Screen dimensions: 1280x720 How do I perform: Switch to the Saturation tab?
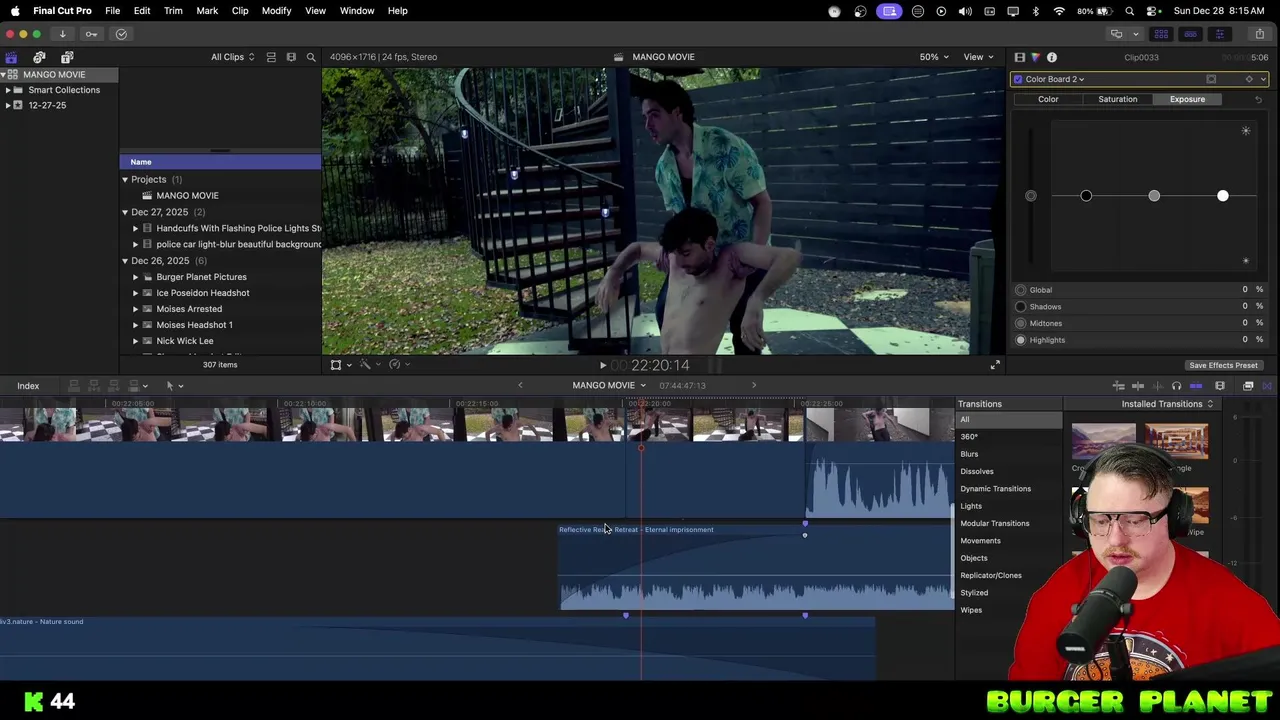1117,99
